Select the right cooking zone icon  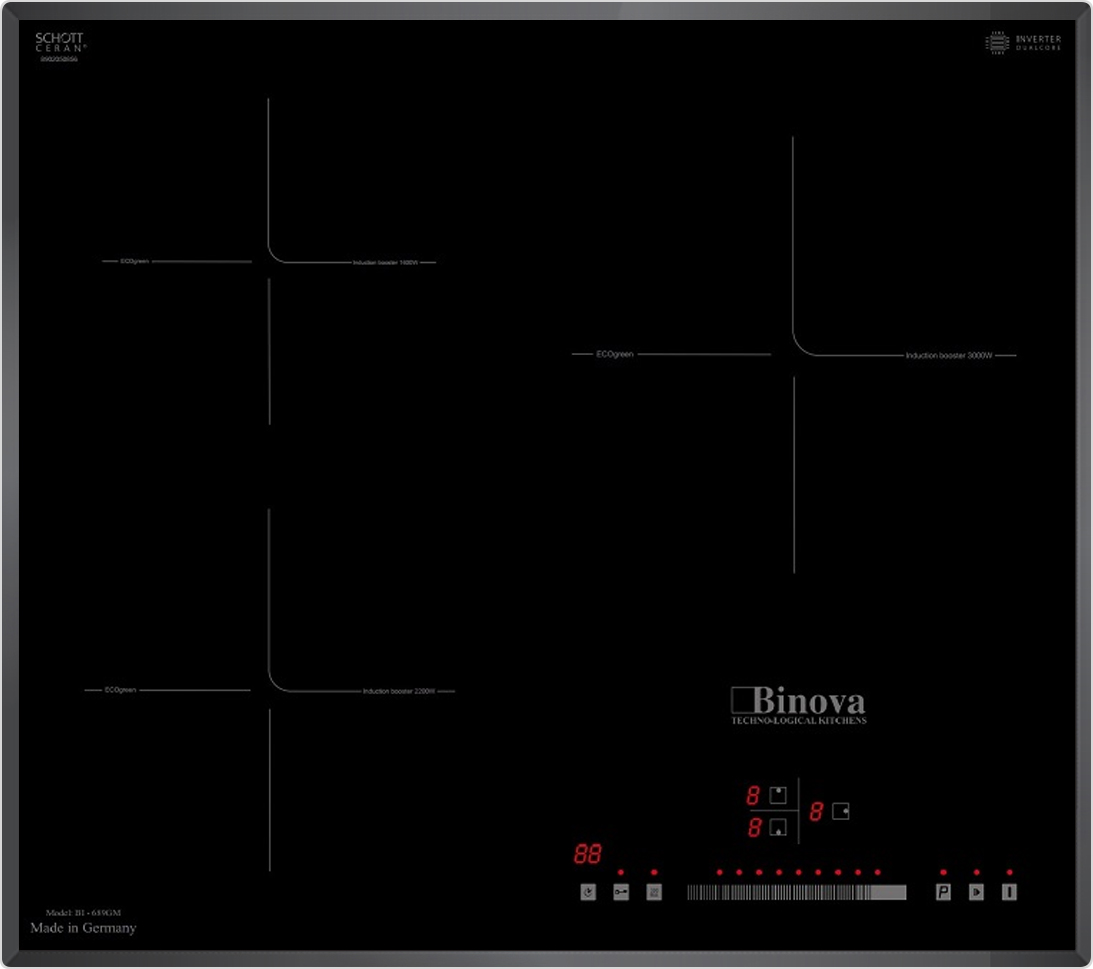(x=840, y=811)
